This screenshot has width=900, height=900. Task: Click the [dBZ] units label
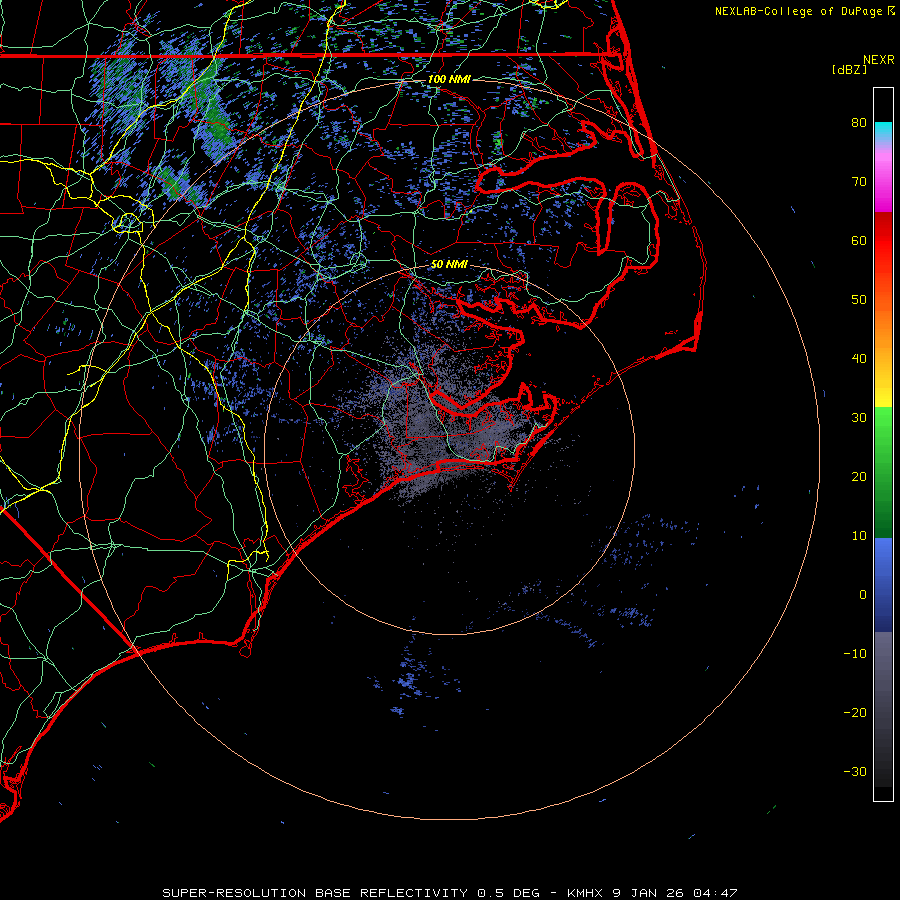click(849, 69)
